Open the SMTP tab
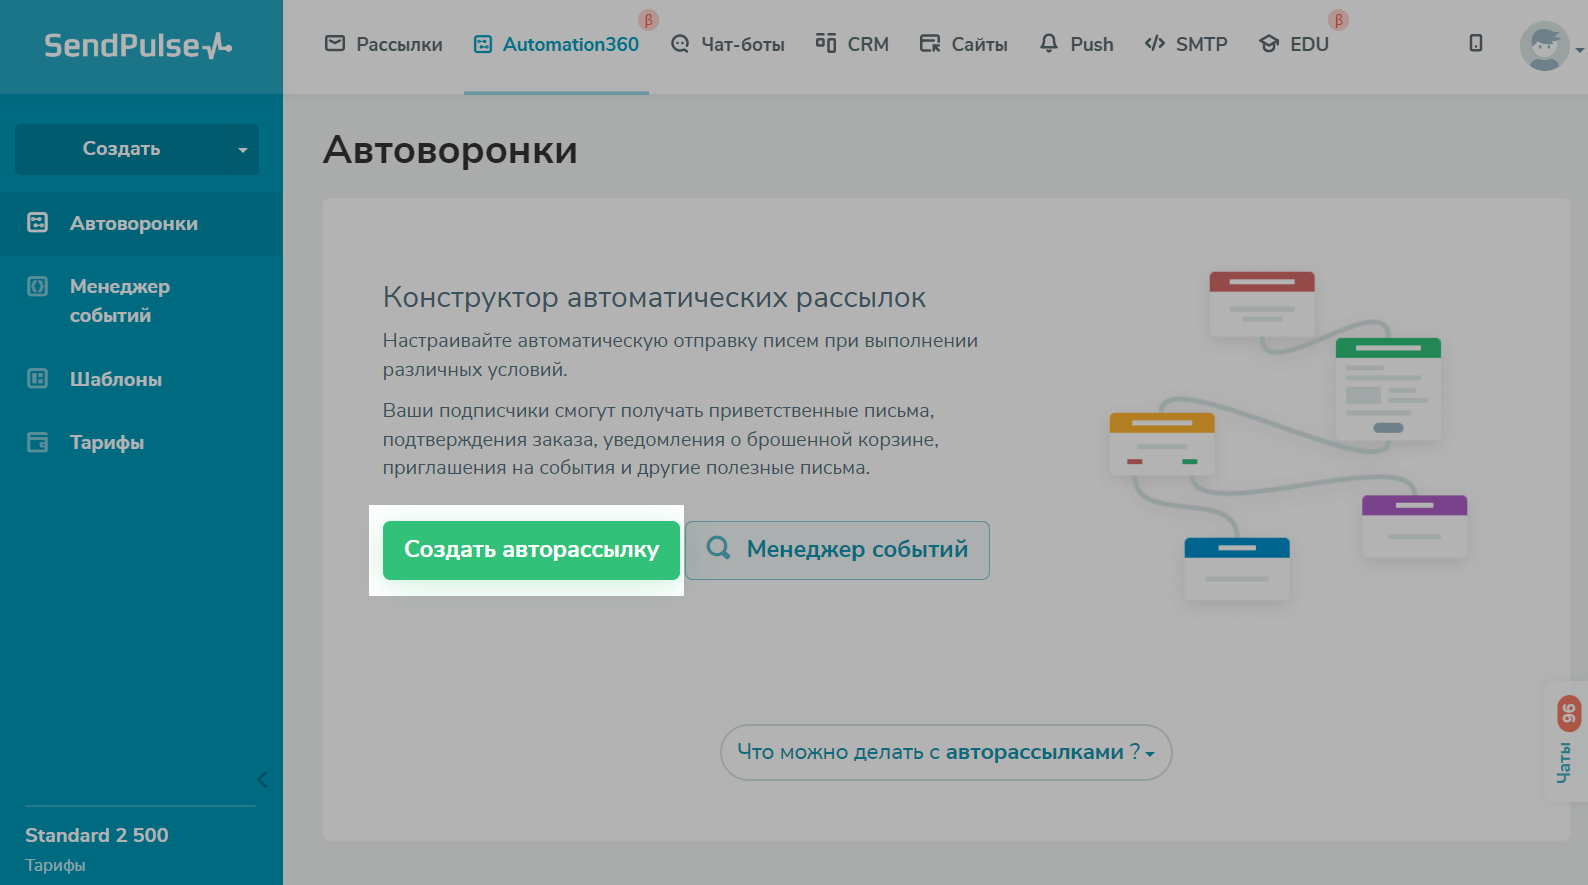The image size is (1588, 885). pyautogui.click(x=1186, y=44)
